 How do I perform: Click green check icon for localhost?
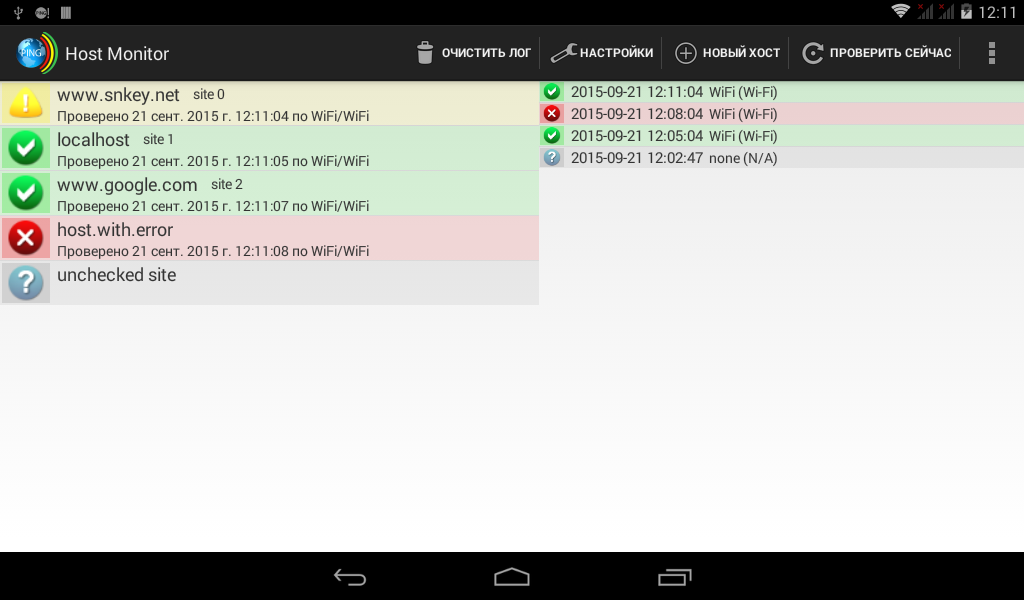click(26, 148)
